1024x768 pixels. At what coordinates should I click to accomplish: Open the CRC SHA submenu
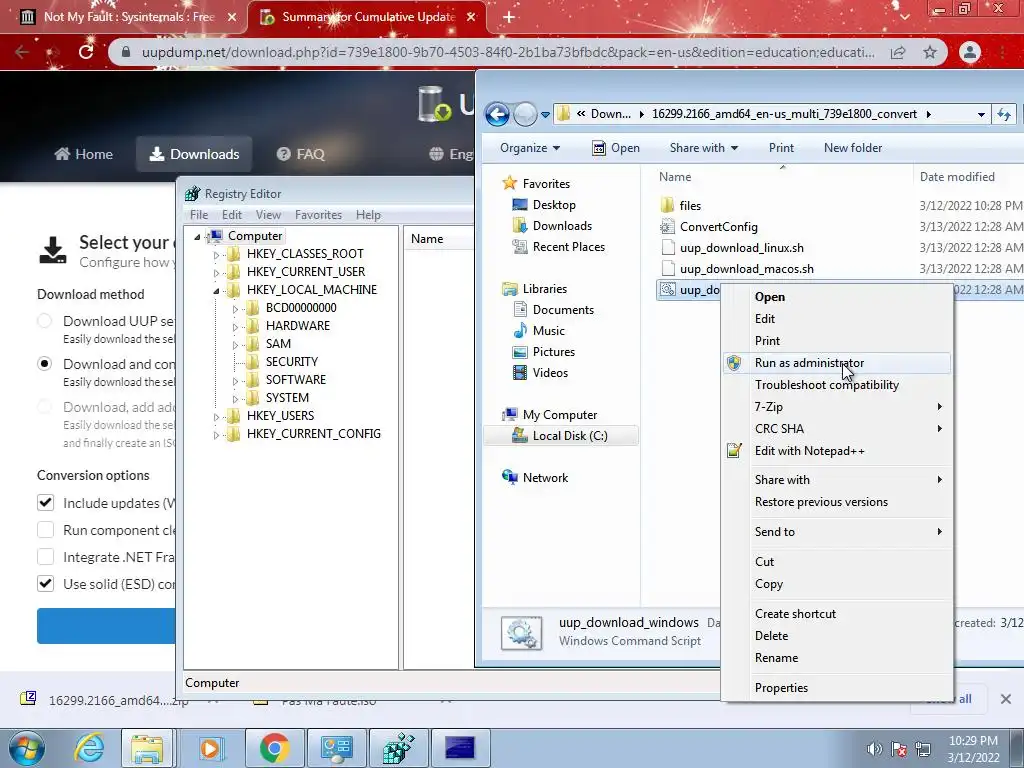[x=836, y=429]
